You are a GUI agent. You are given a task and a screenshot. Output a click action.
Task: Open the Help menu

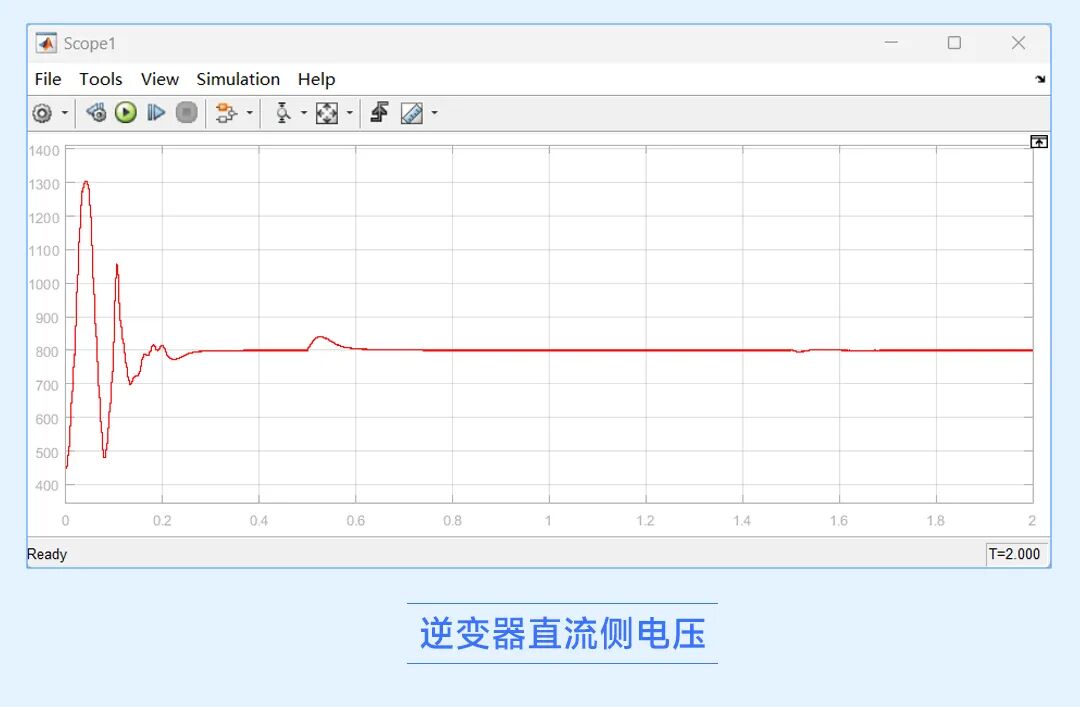(x=316, y=79)
